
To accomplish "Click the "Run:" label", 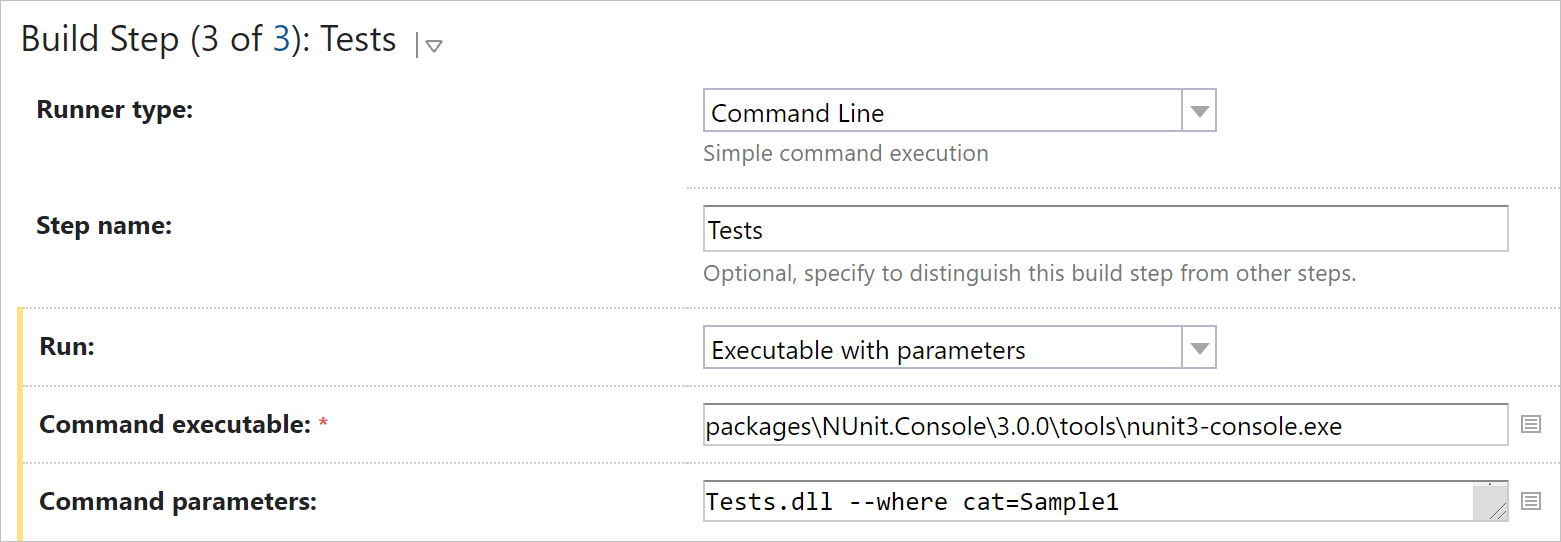I will (69, 347).
